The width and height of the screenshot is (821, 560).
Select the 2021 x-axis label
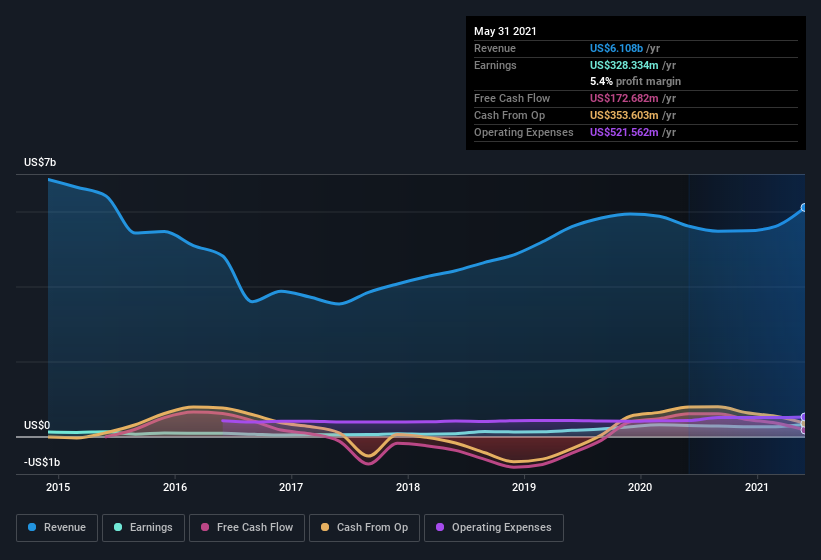tap(757, 487)
